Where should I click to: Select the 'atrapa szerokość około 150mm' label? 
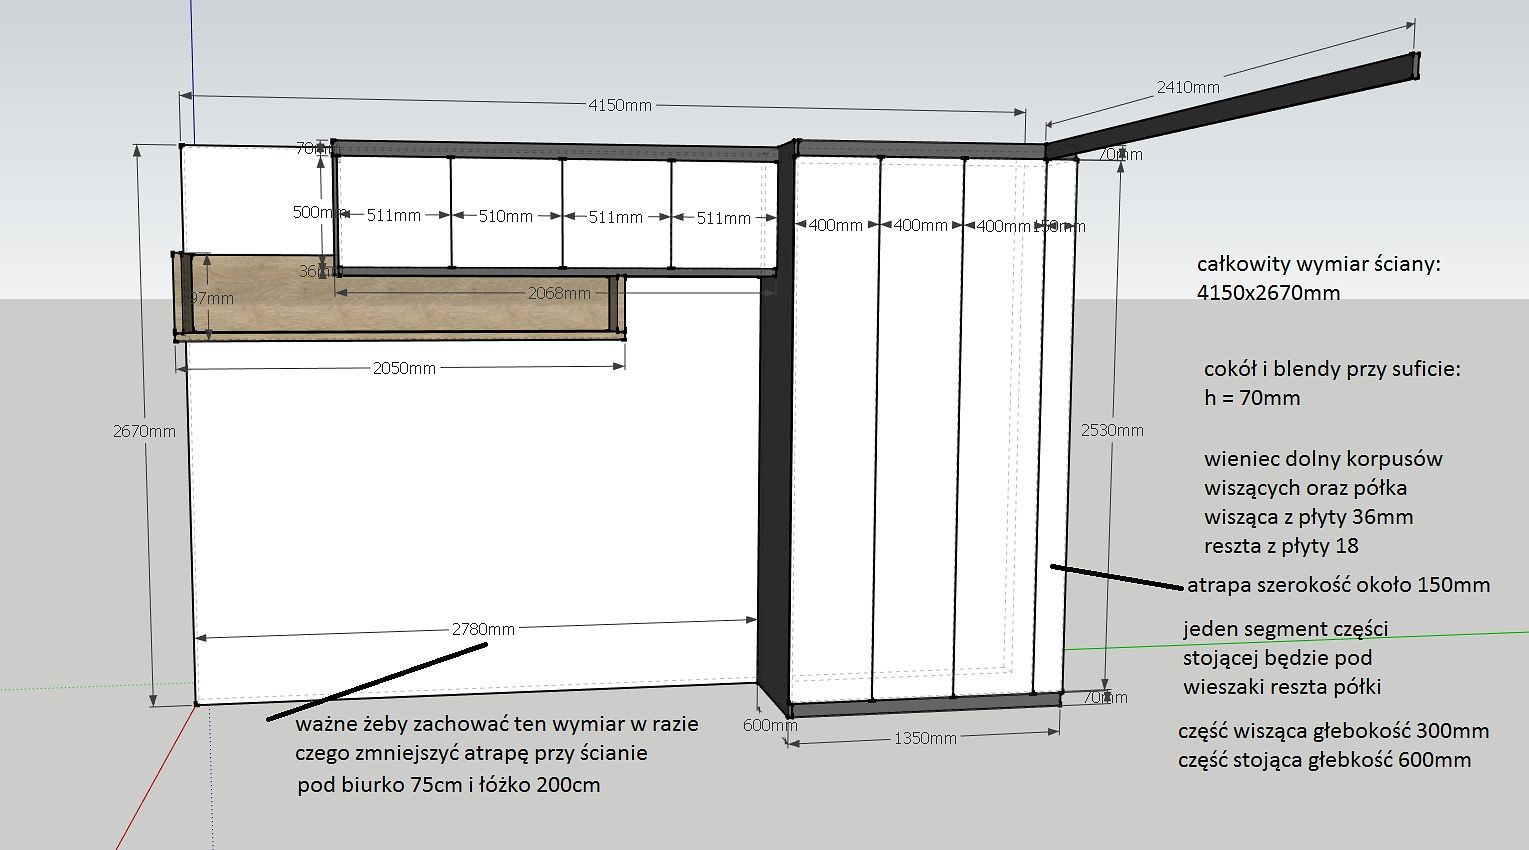click(1338, 585)
